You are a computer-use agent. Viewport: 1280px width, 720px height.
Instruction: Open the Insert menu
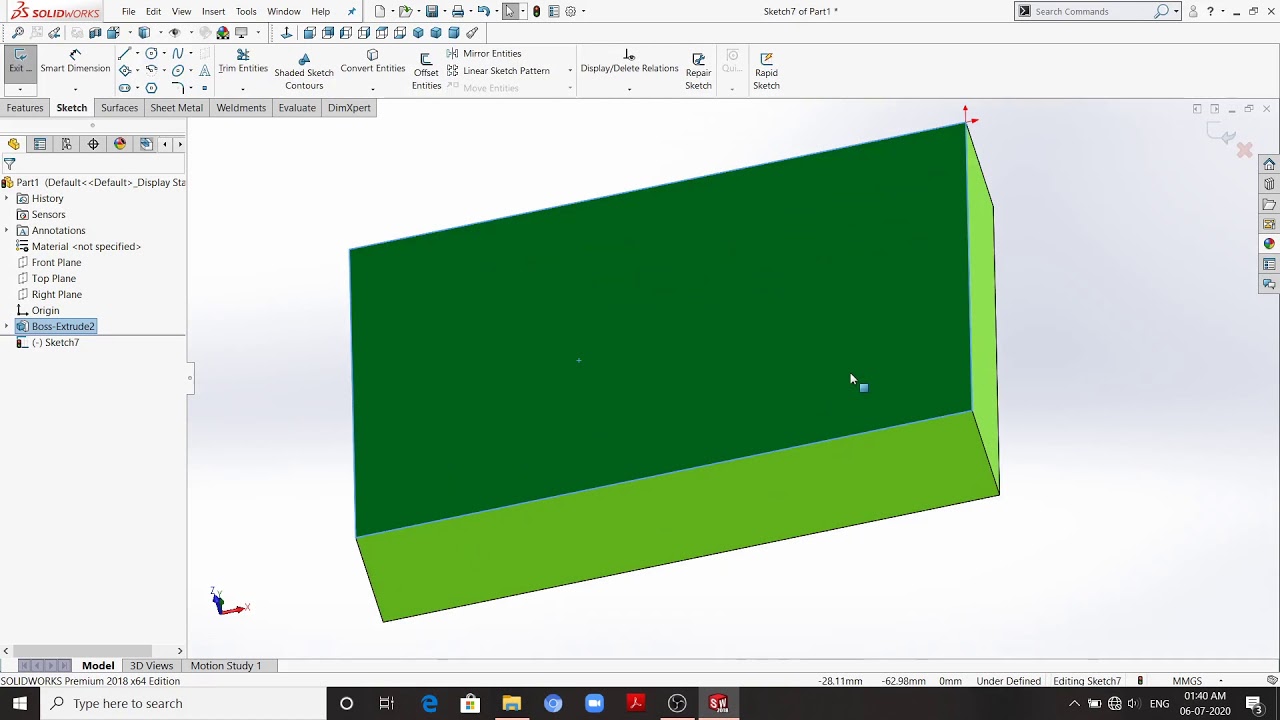pos(213,11)
